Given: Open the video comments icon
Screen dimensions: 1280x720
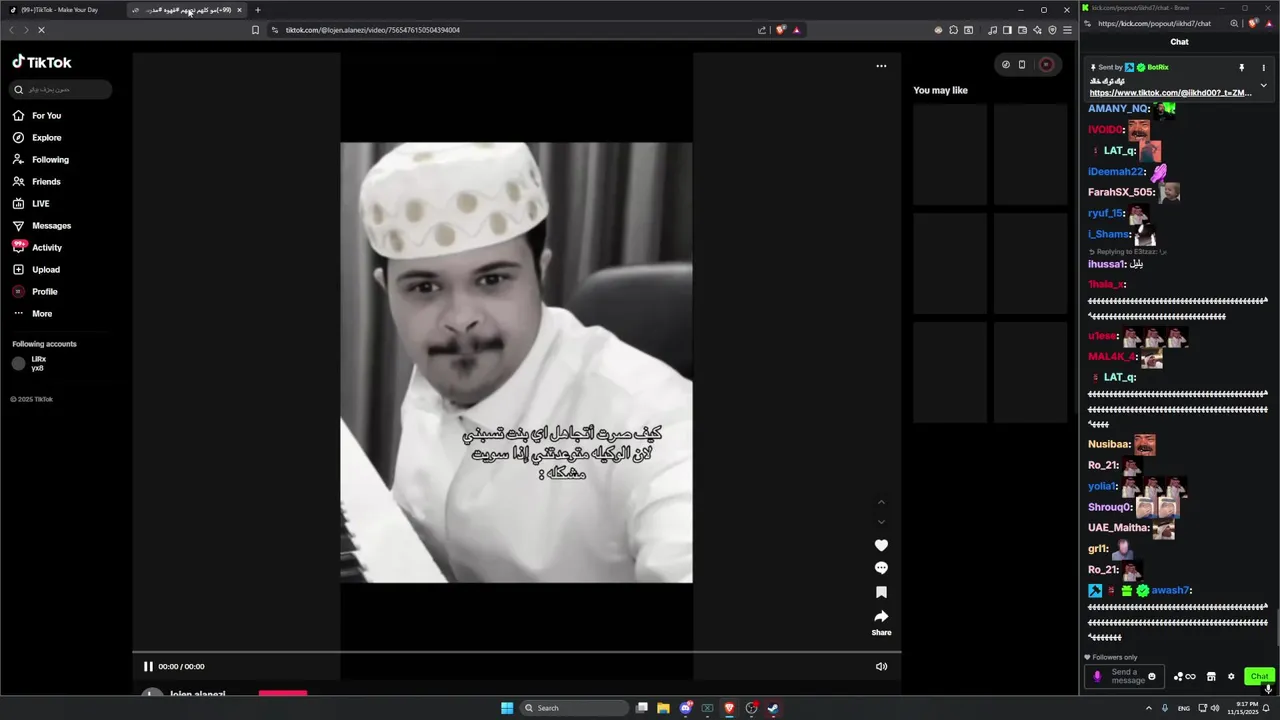Looking at the screenshot, I should [881, 568].
